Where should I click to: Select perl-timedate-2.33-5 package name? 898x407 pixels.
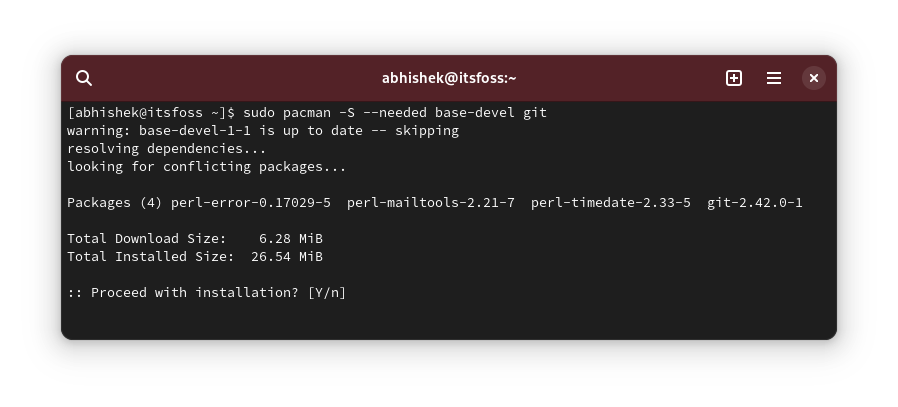pos(611,203)
